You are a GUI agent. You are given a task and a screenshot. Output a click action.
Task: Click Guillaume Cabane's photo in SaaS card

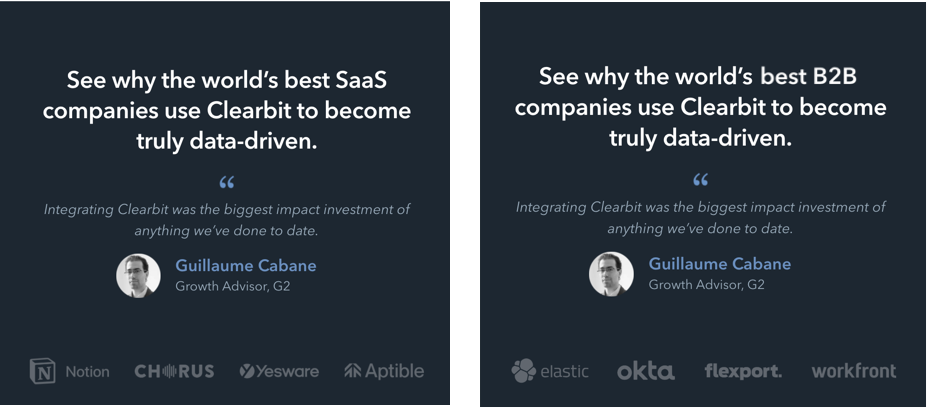pyautogui.click(x=138, y=276)
